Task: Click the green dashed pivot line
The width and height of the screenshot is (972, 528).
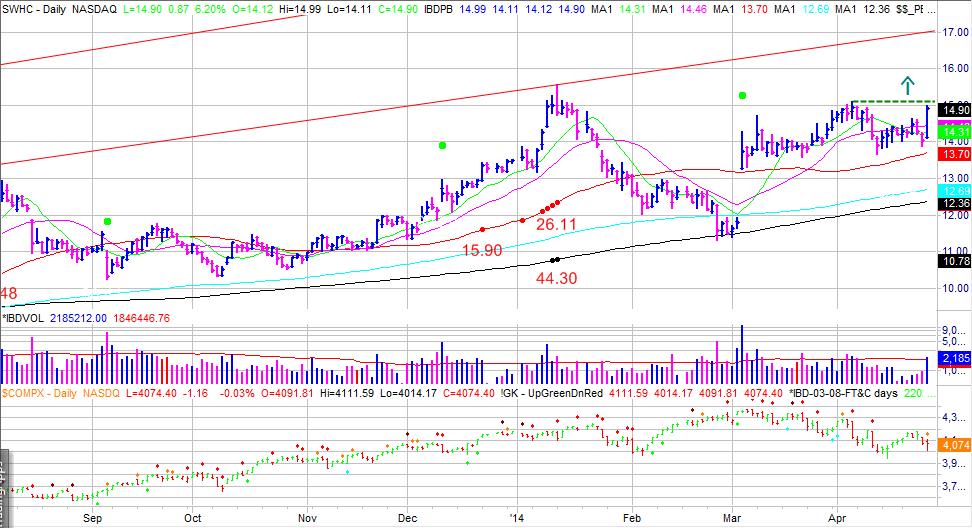Action: click(893, 101)
